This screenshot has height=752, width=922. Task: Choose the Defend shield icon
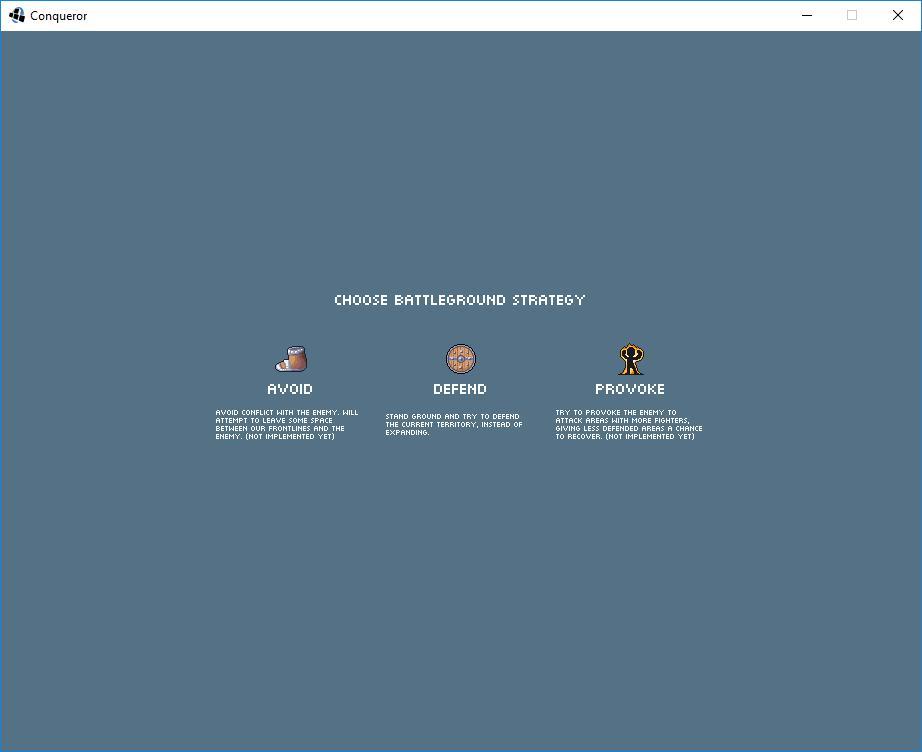tap(460, 359)
